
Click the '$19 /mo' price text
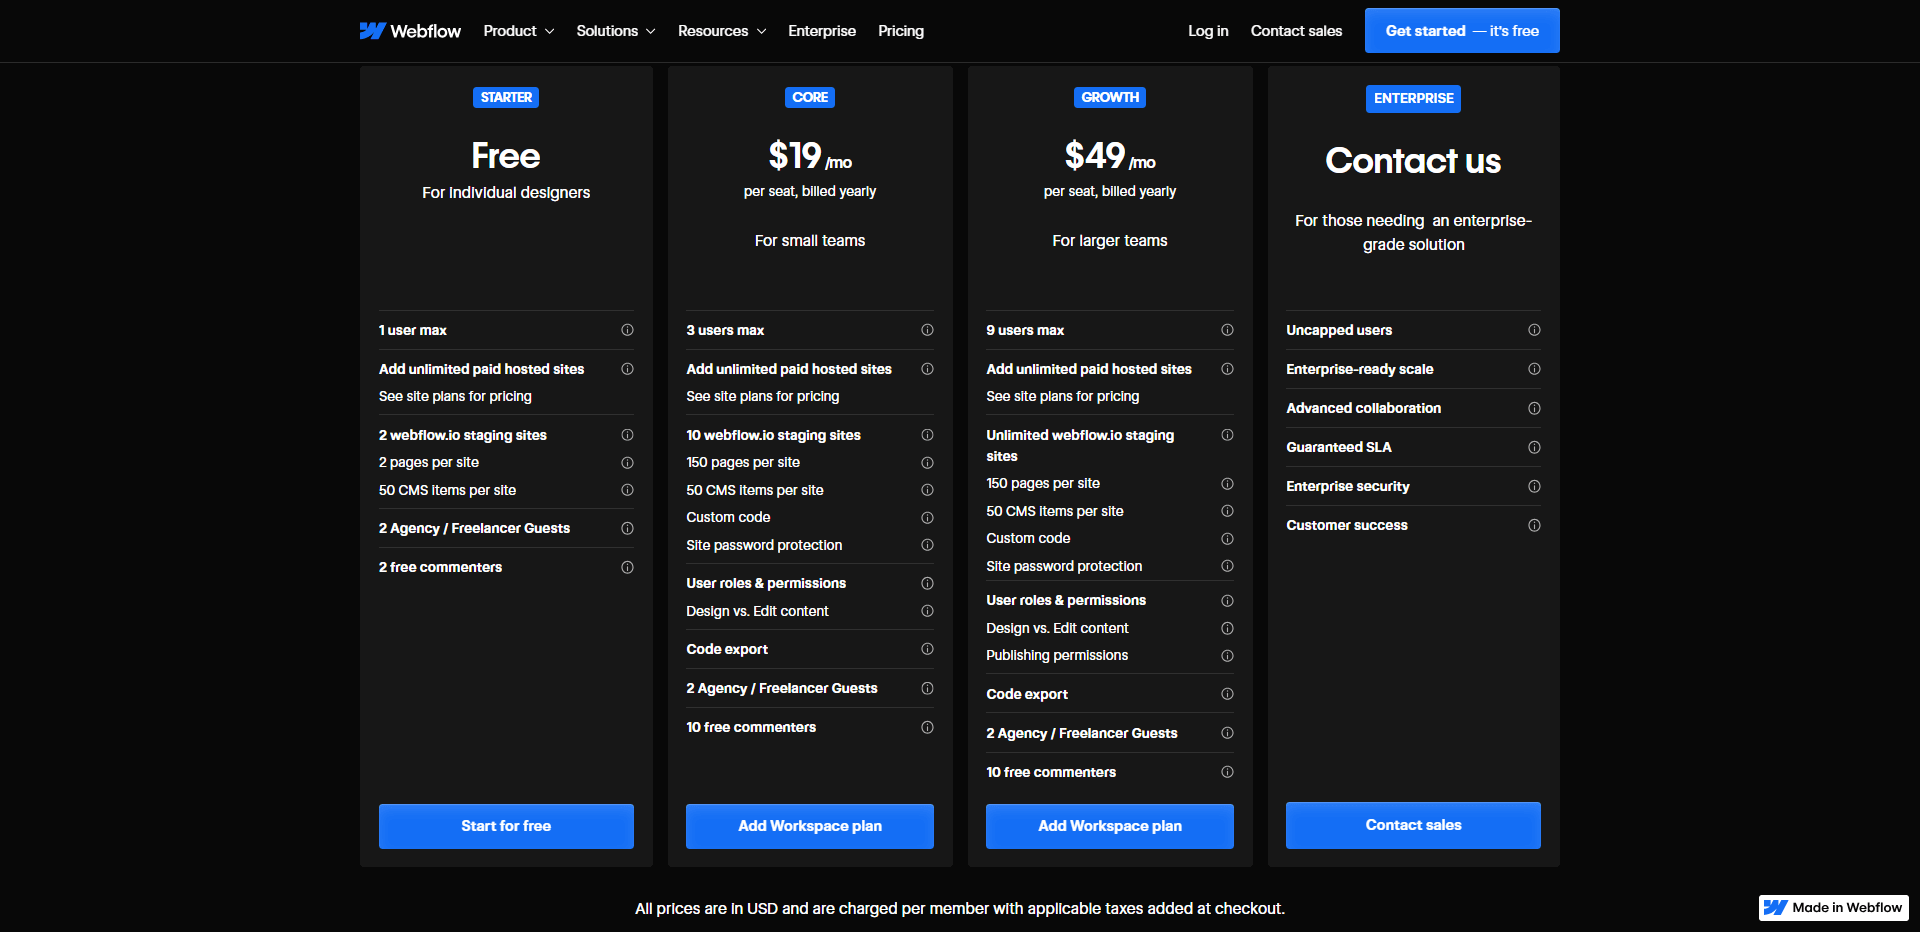[810, 156]
